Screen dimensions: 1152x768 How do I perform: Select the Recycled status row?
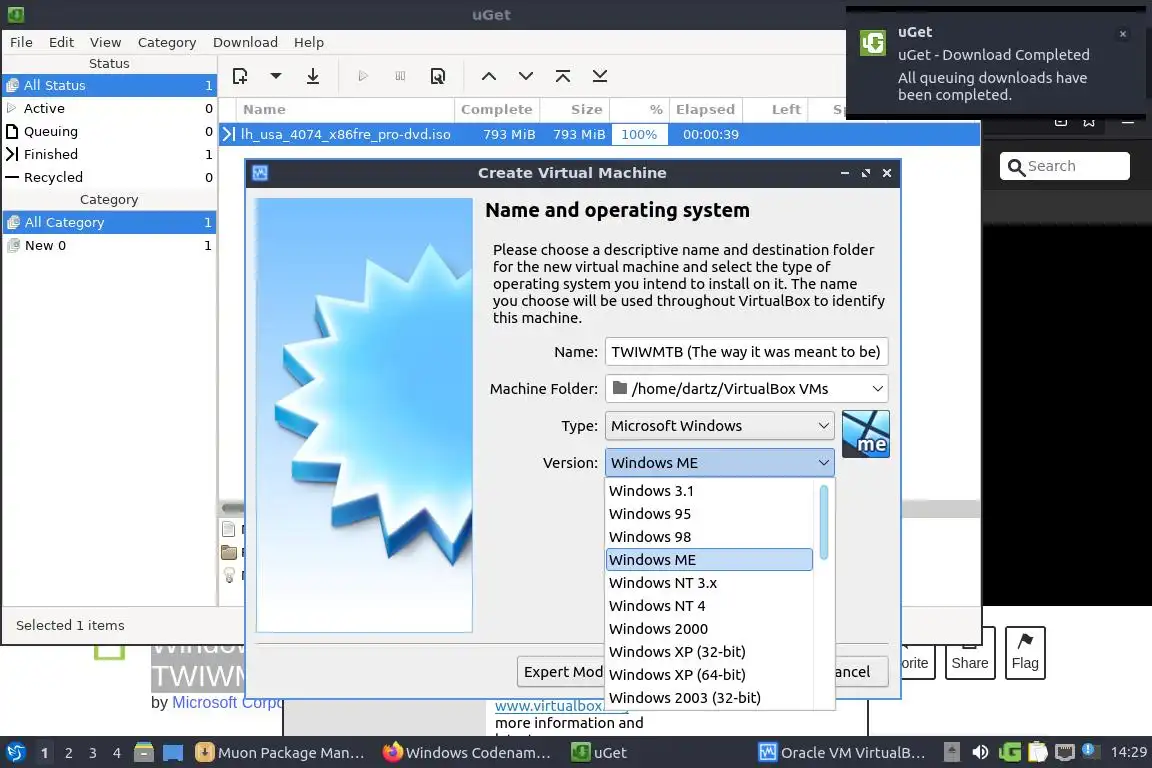(109, 177)
